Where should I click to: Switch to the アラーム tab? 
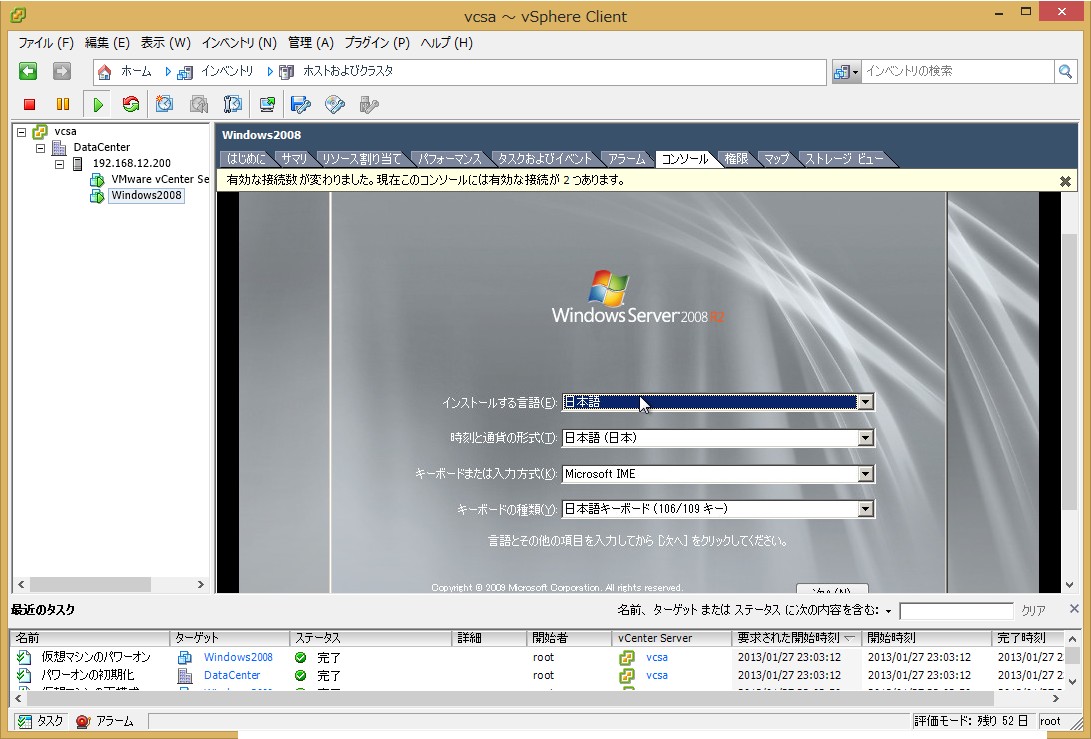627,159
